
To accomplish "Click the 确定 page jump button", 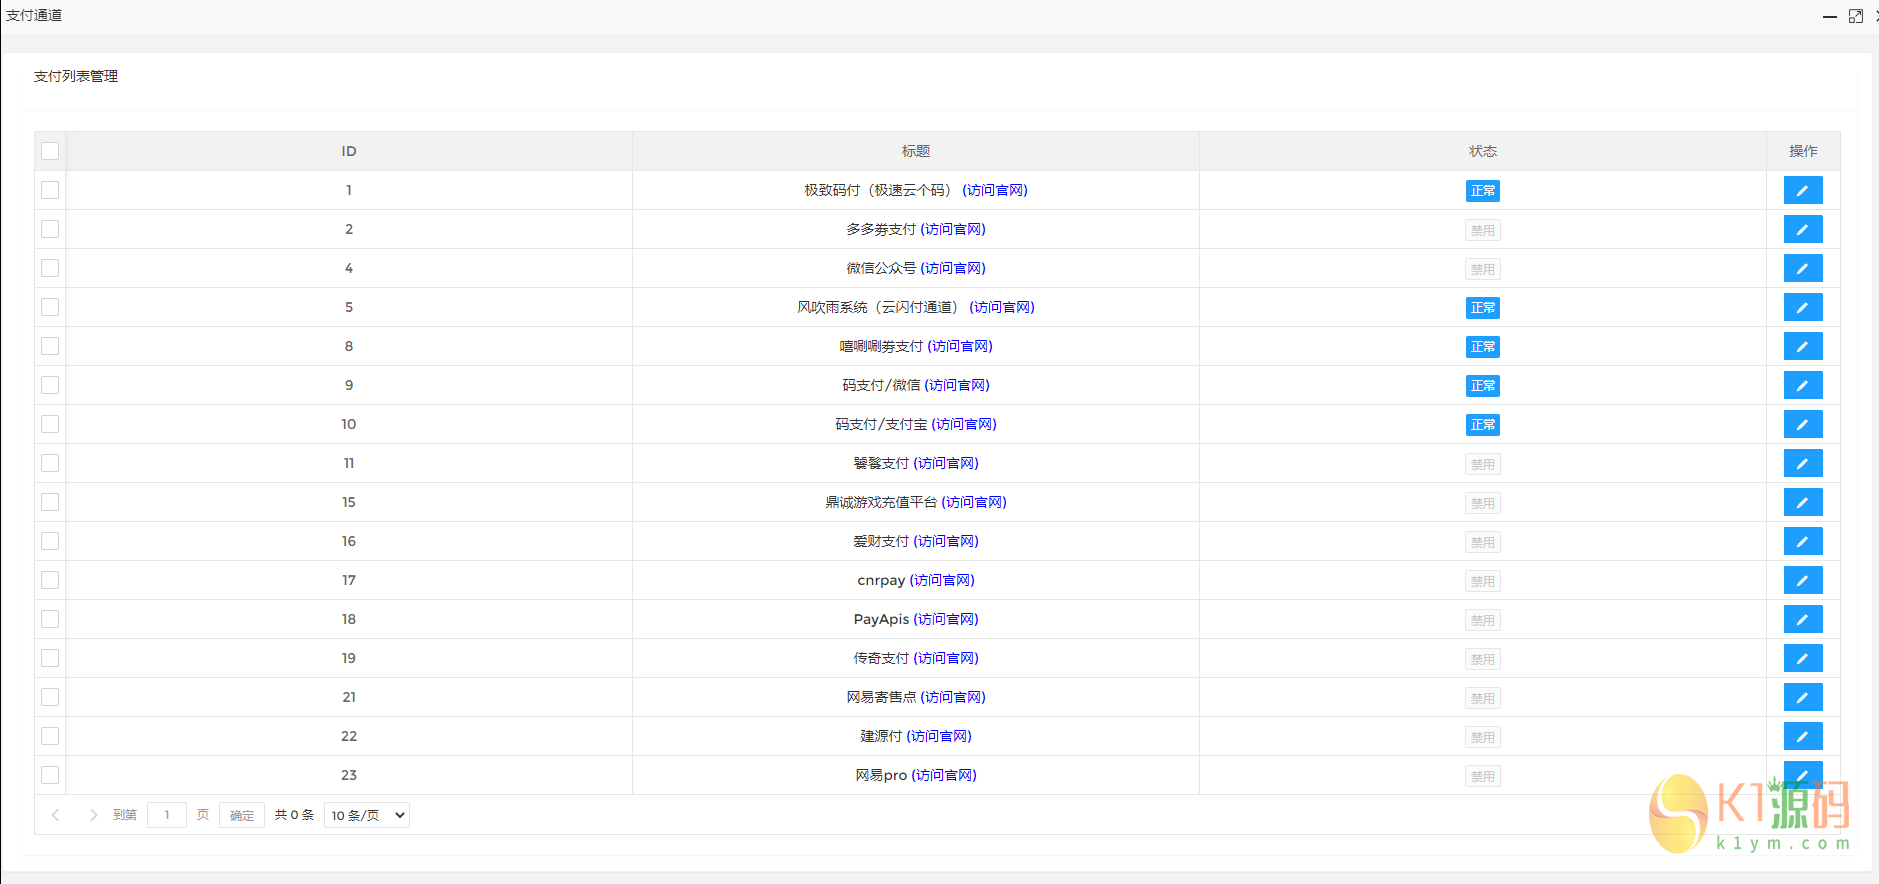I will [x=242, y=815].
